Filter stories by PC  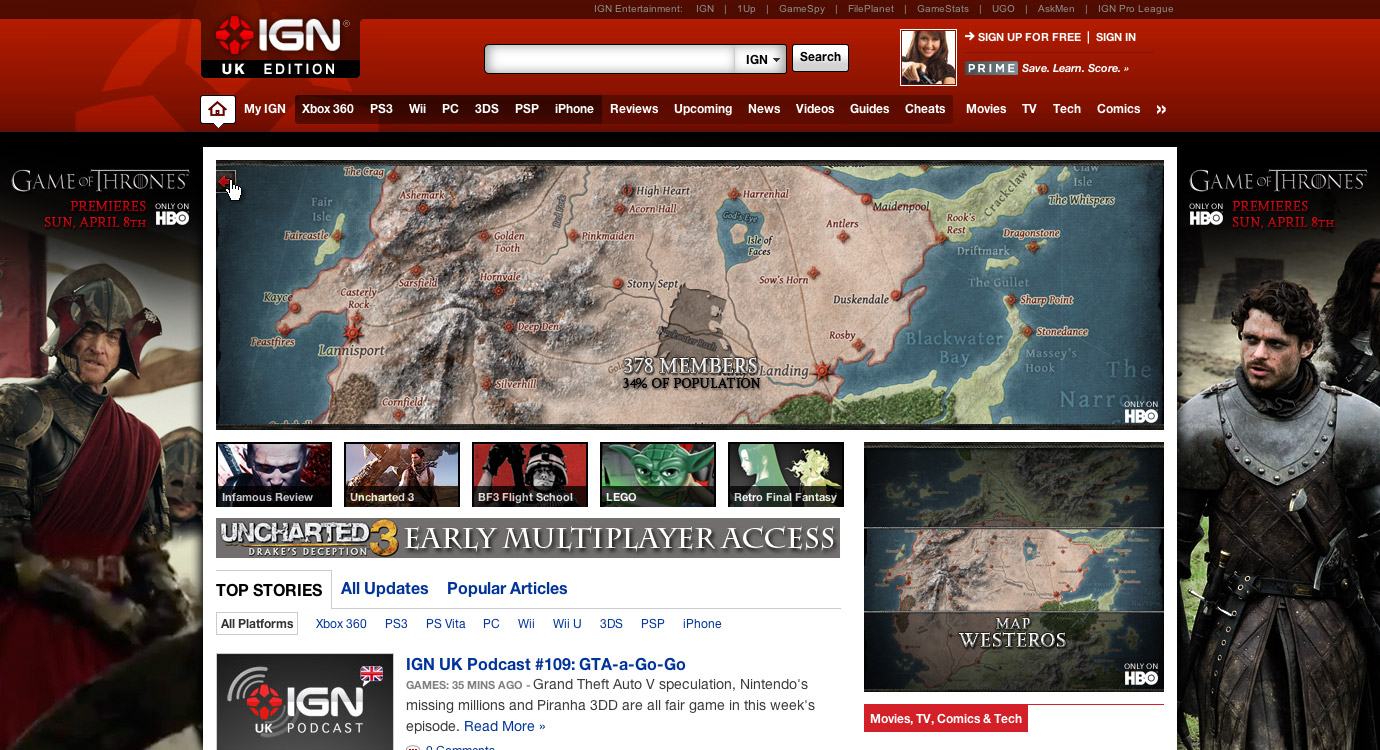pos(491,624)
